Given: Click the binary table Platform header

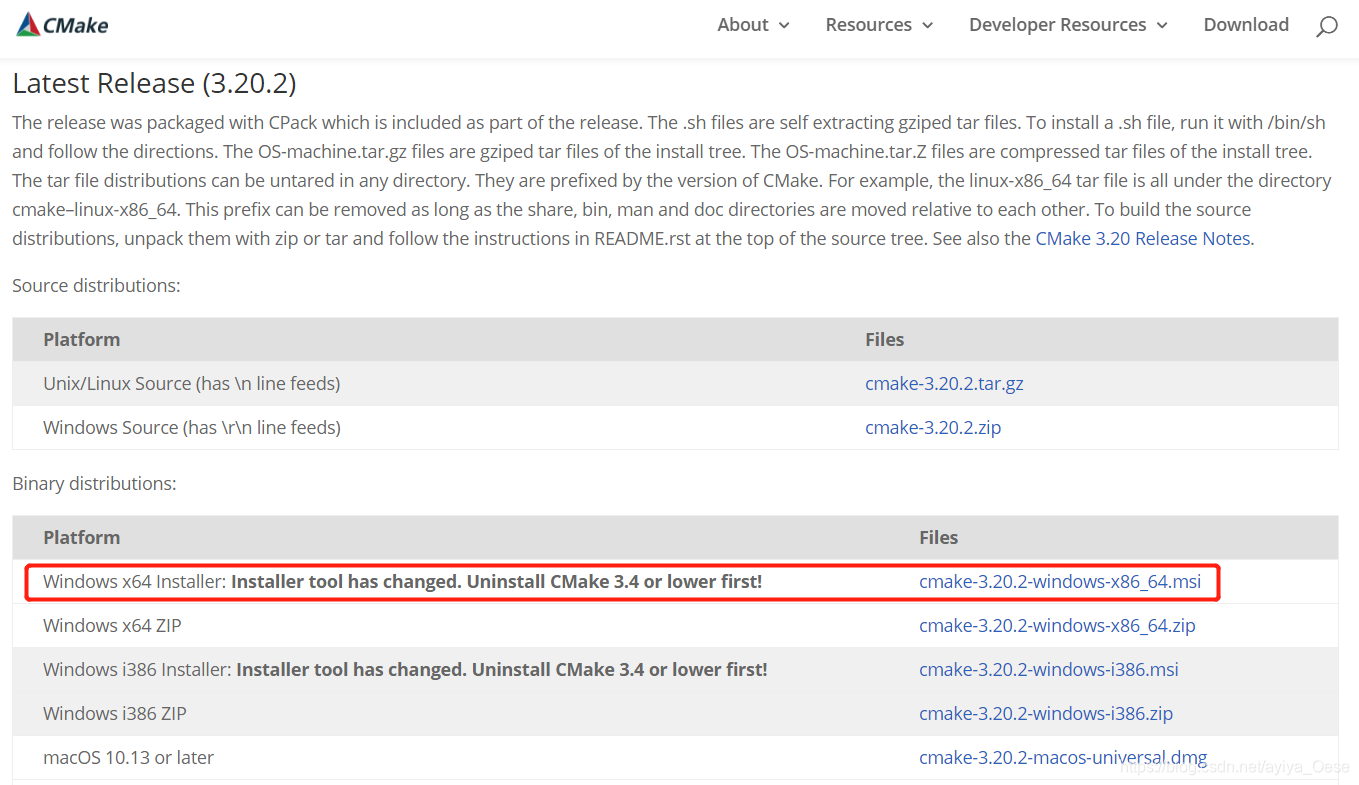Looking at the screenshot, I should coord(81,537).
